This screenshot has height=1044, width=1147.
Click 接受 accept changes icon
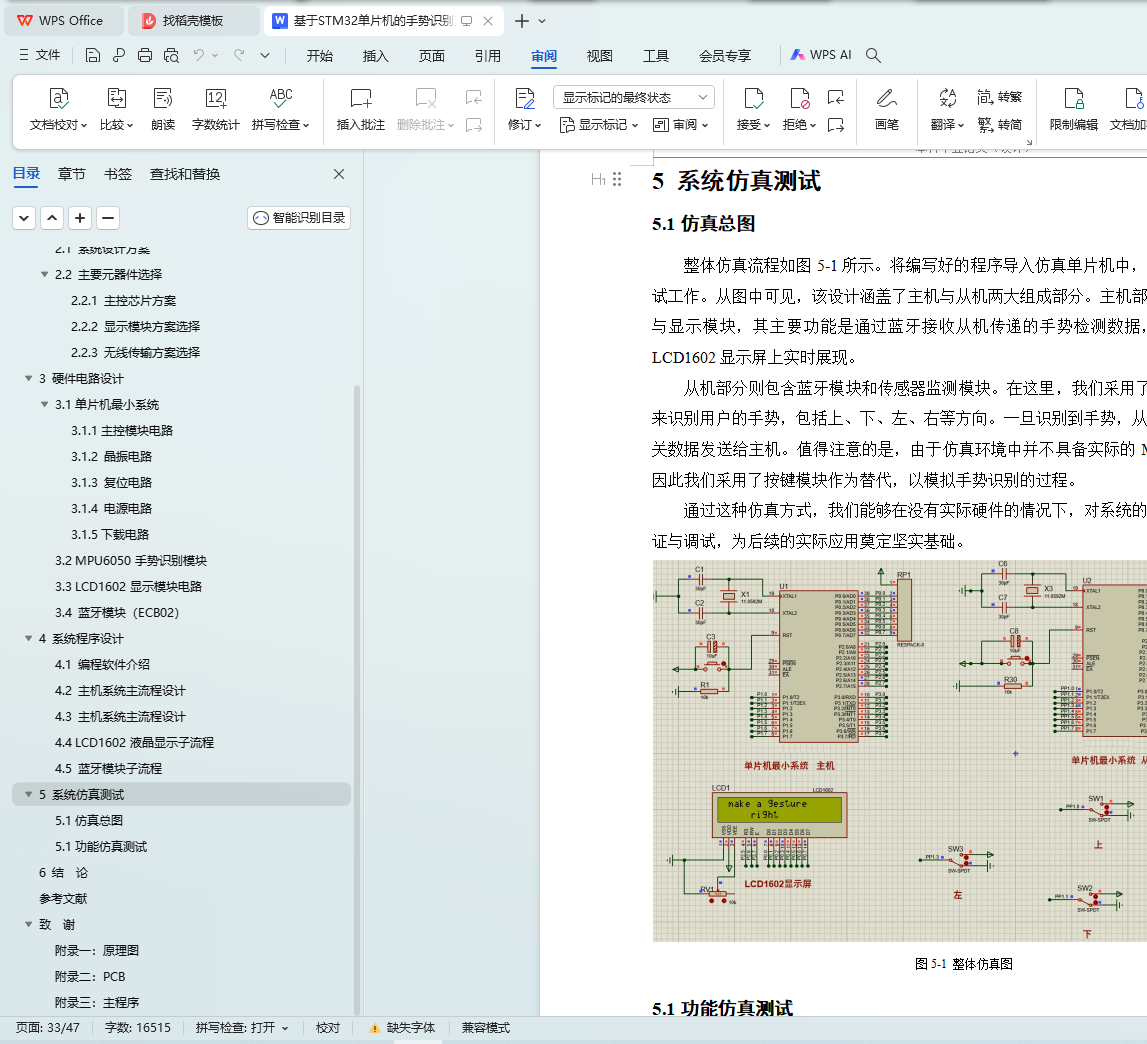click(753, 109)
